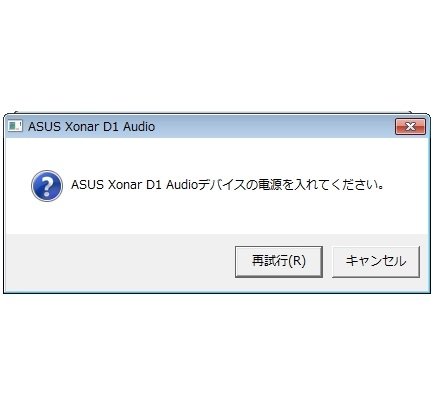433x402 pixels.
Task: Click the round help-style question icon
Action: click(x=47, y=186)
